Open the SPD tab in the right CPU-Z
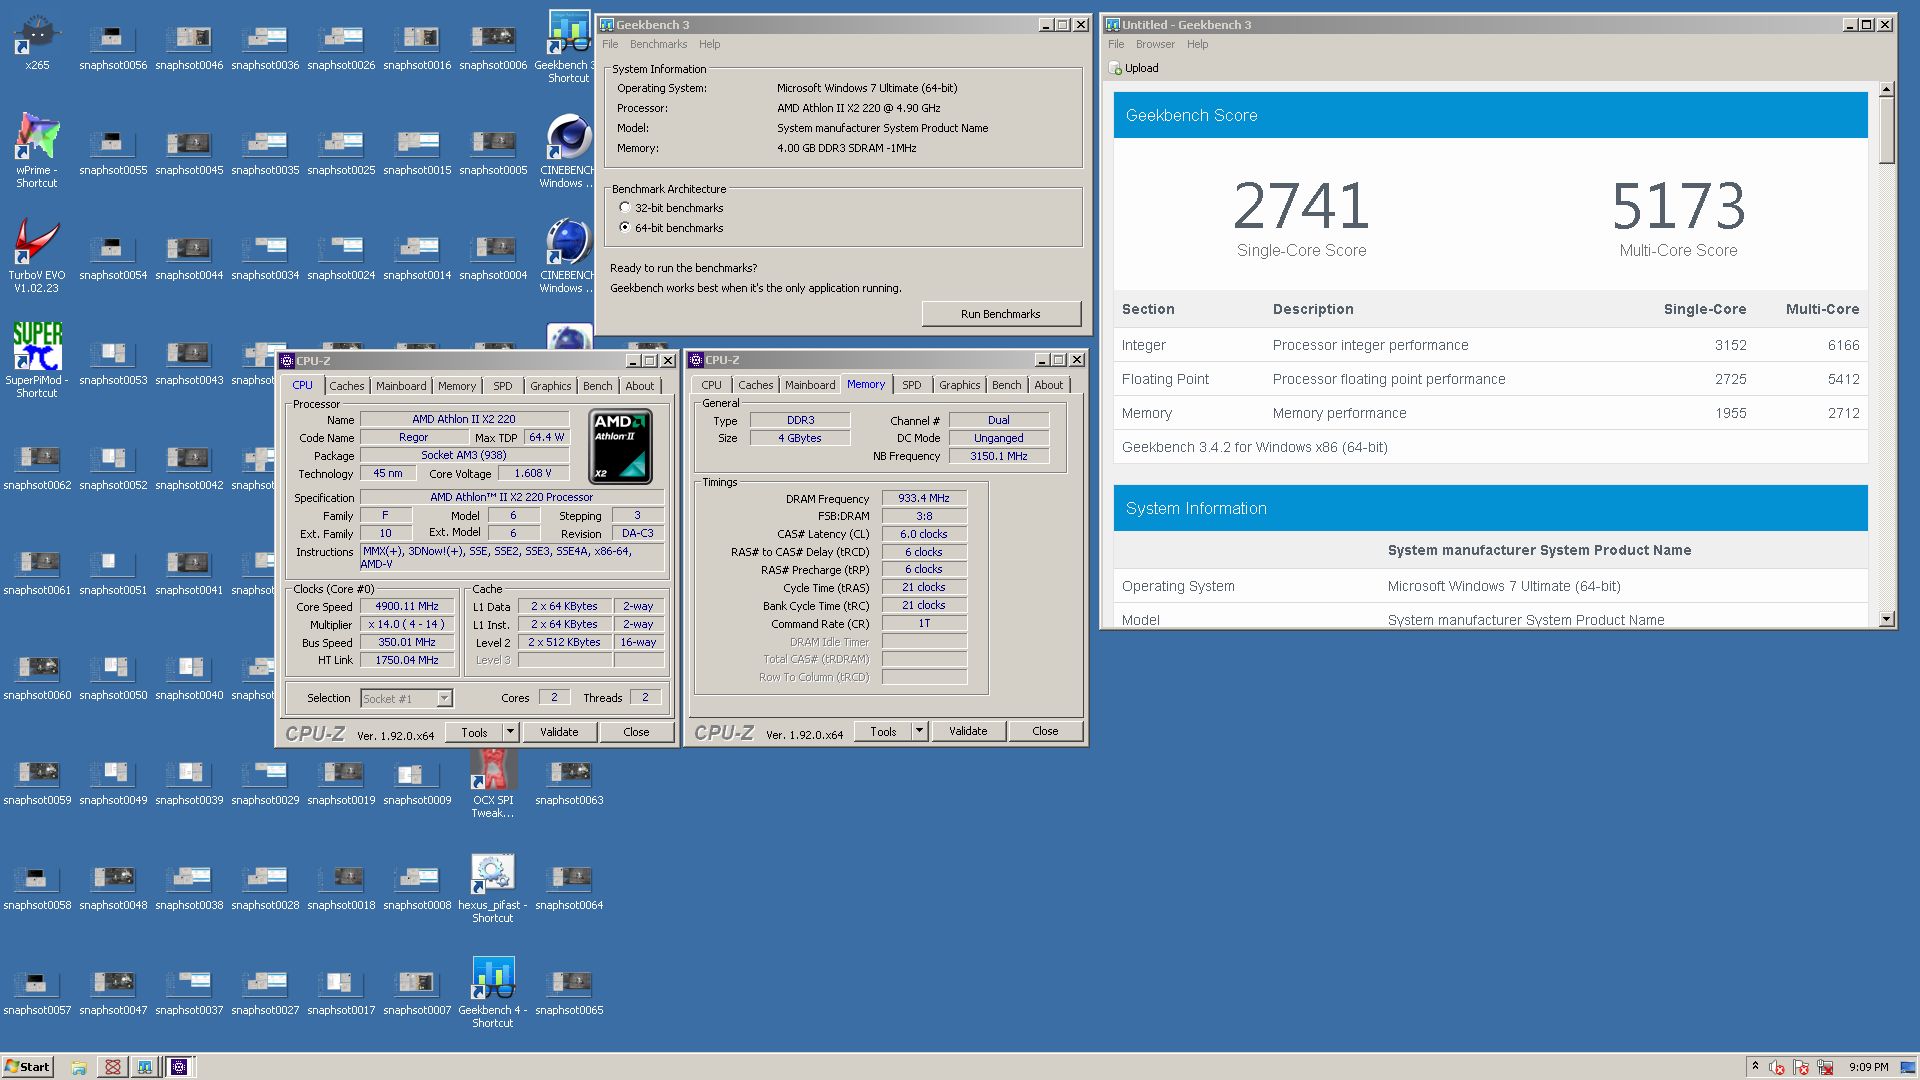Image resolution: width=1920 pixels, height=1080 pixels. (x=911, y=385)
